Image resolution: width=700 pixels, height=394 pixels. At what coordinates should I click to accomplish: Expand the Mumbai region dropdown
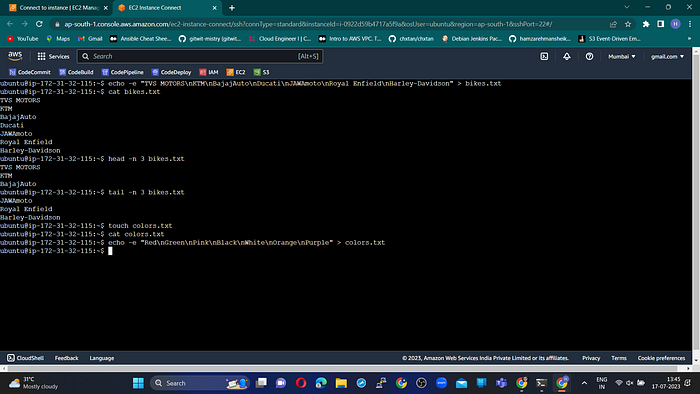(x=621, y=56)
